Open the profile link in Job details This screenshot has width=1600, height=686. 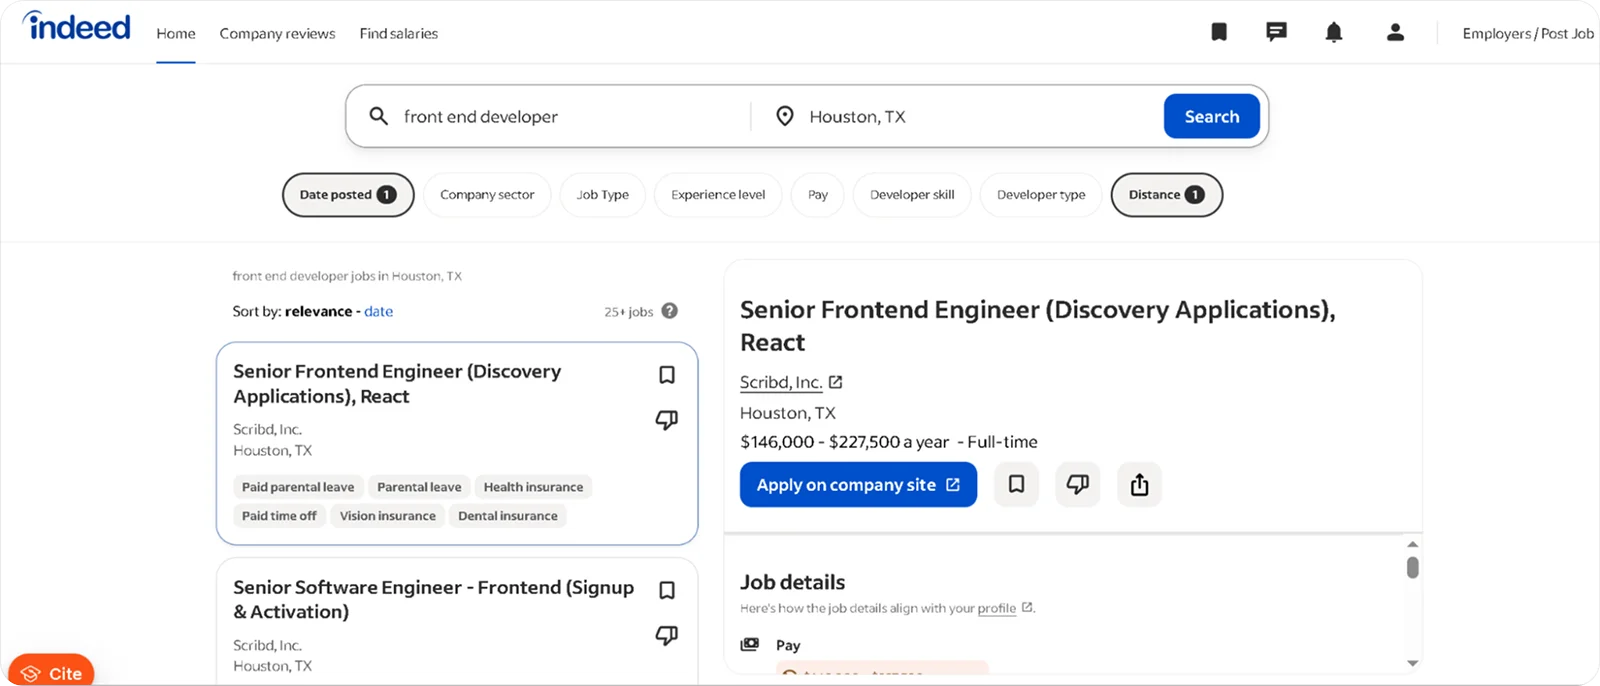(996, 608)
